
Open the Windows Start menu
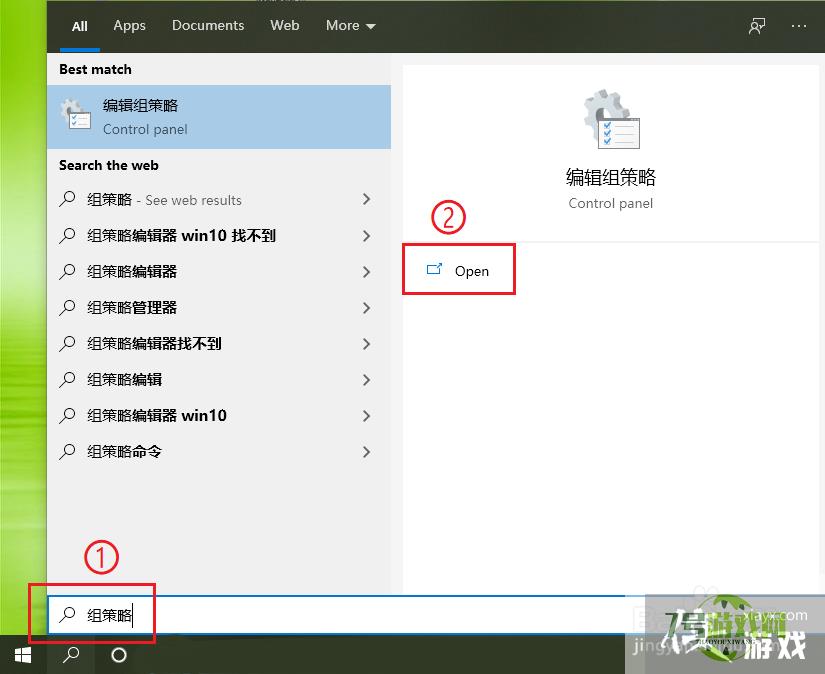coord(23,655)
